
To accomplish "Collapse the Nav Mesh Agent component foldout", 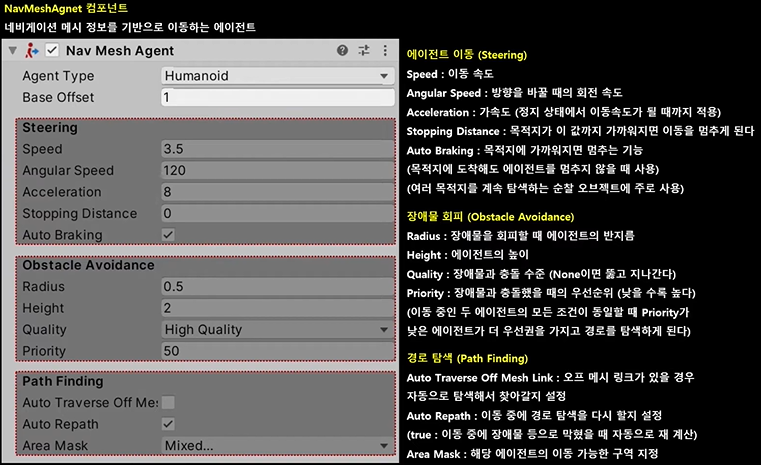I will [13, 50].
